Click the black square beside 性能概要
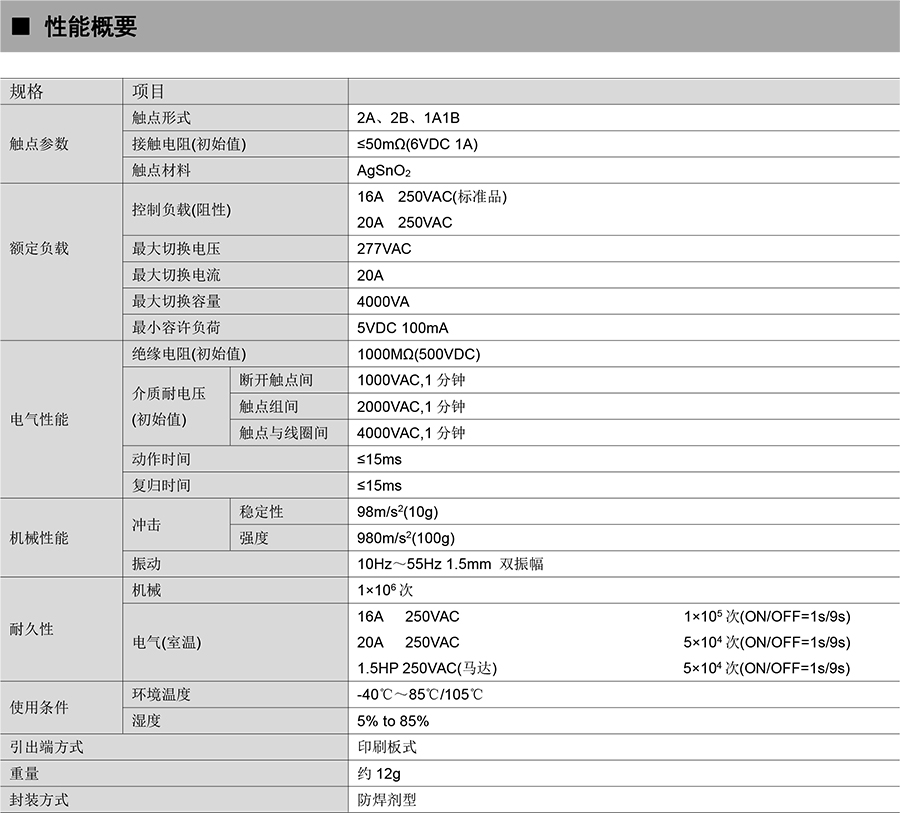 pyautogui.click(x=19, y=27)
